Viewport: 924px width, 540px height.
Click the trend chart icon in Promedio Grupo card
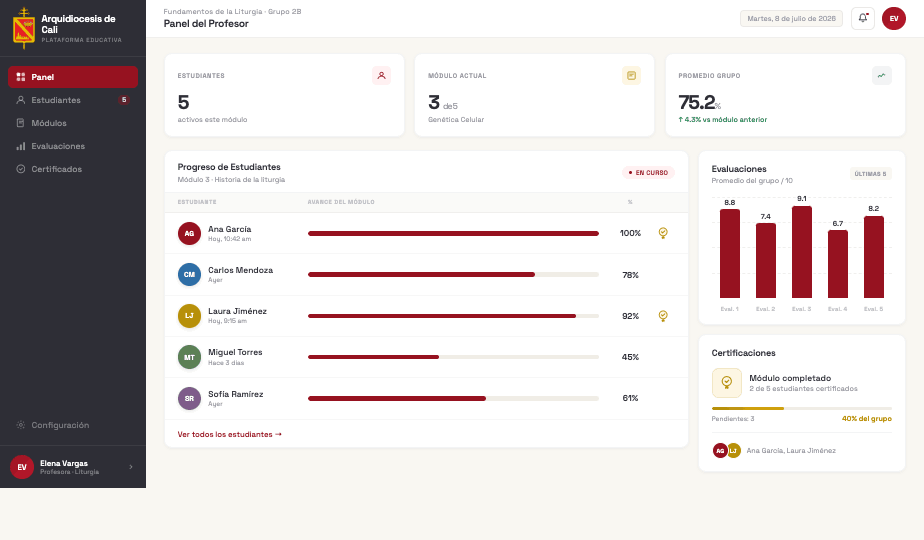coord(882,75)
